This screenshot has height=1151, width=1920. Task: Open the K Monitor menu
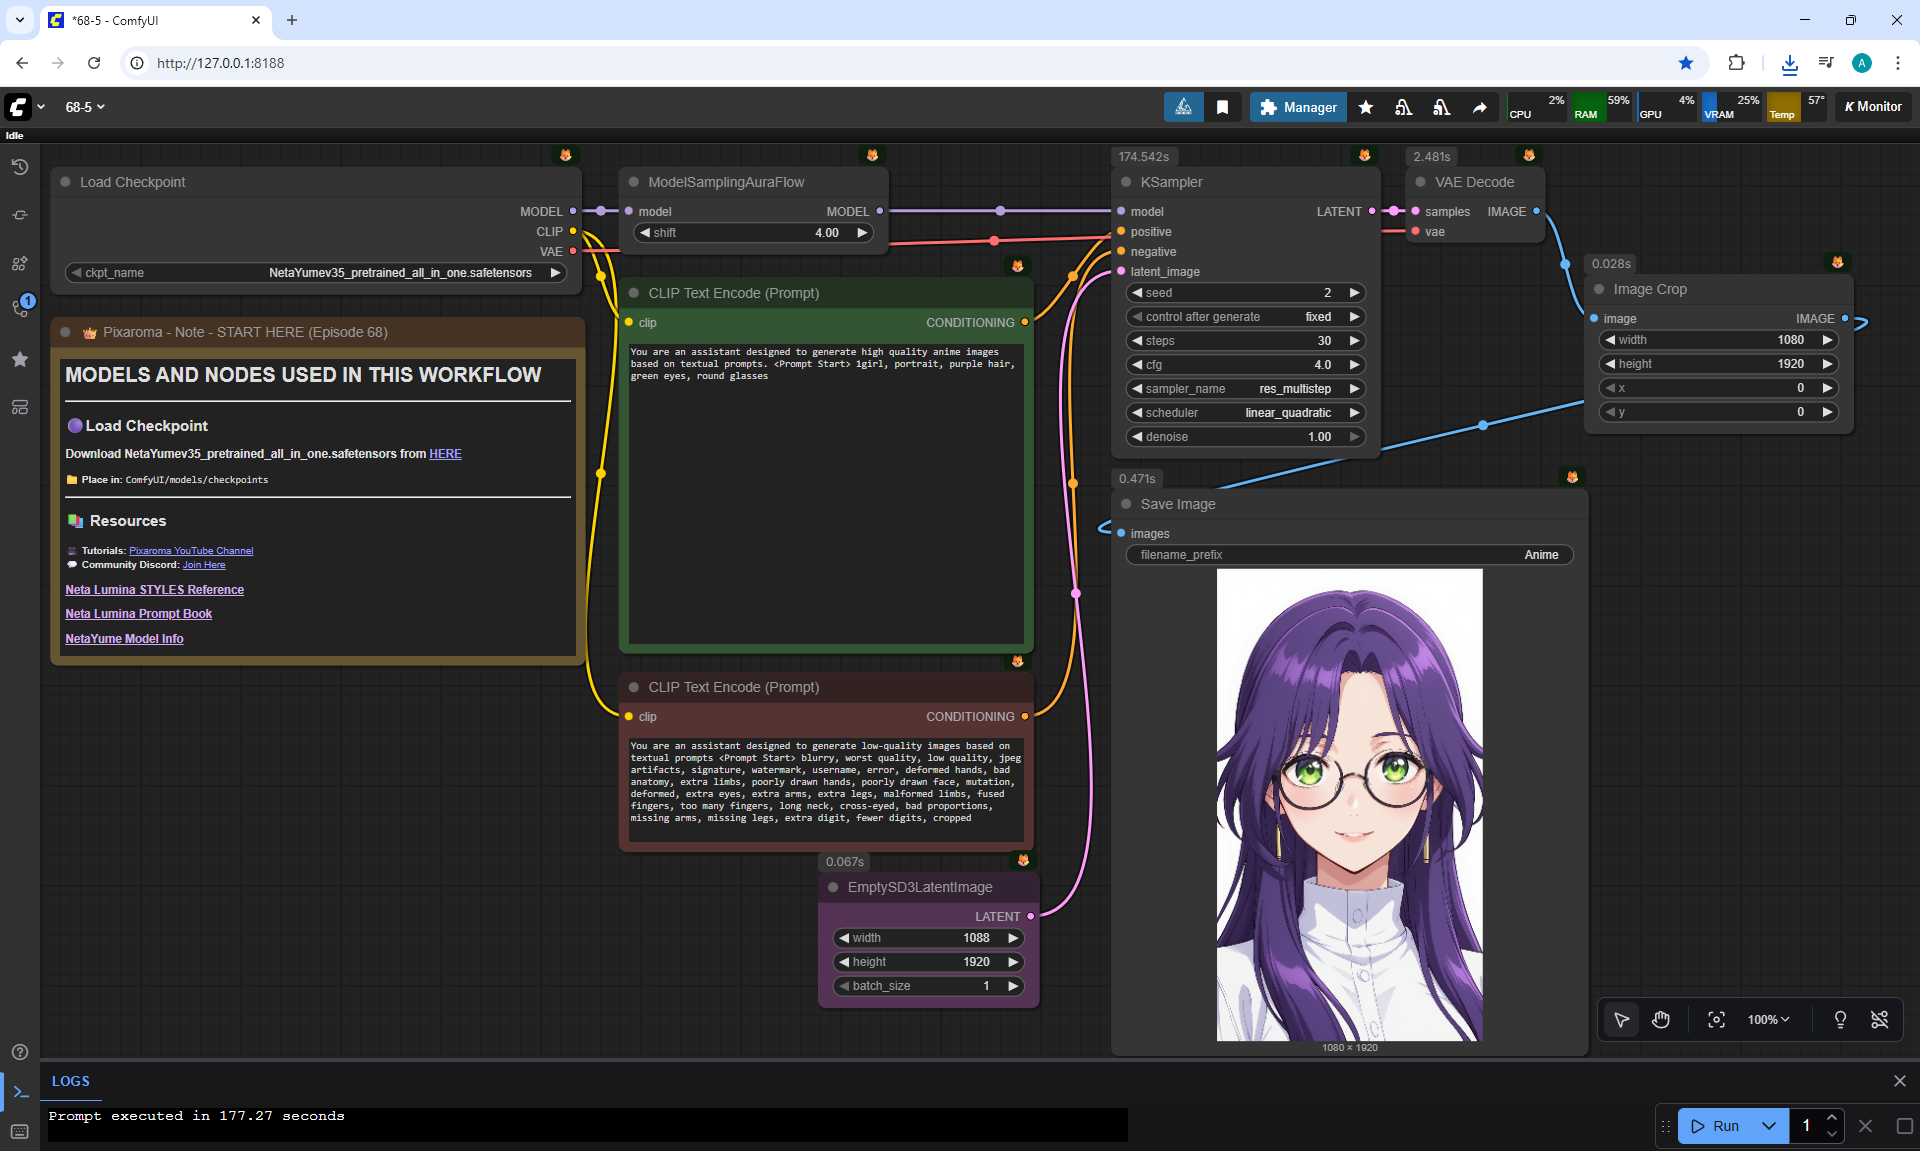pos(1873,107)
